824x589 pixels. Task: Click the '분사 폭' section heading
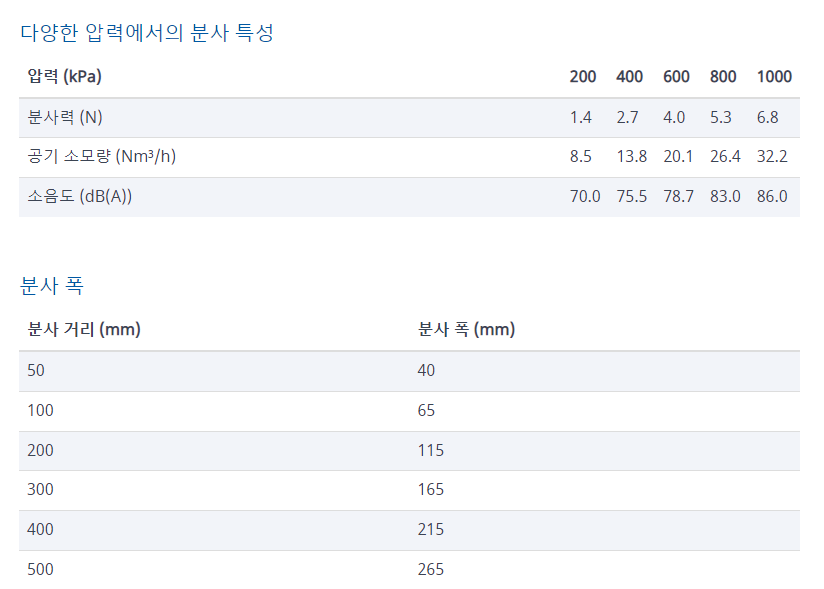pyautogui.click(x=52, y=286)
